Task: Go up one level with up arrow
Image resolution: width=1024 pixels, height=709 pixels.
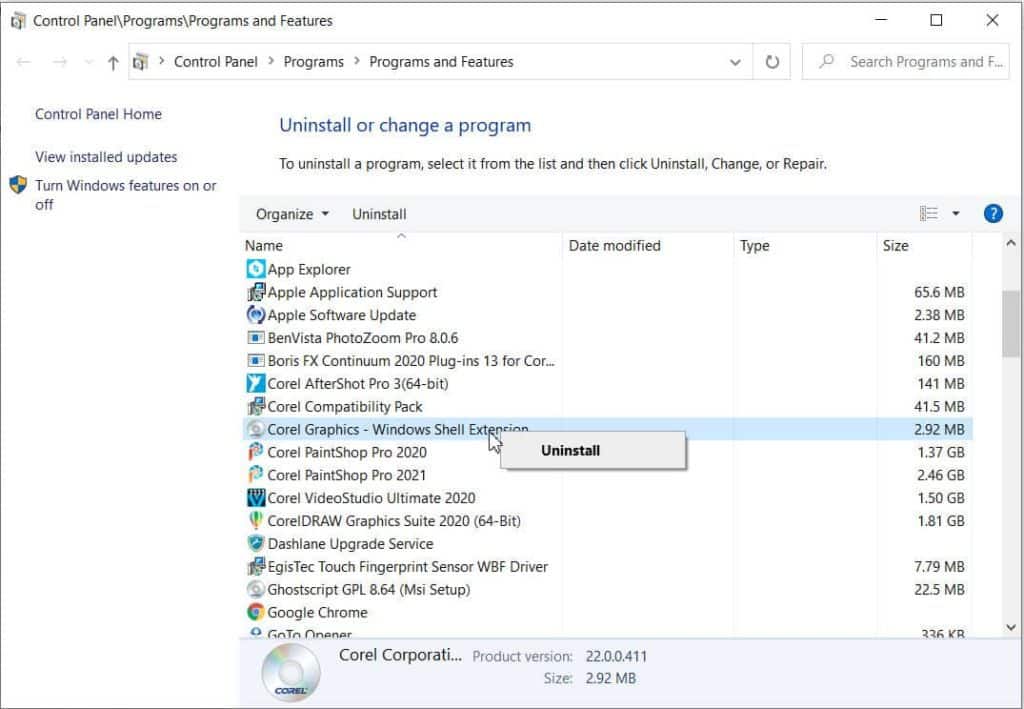Action: (x=112, y=62)
